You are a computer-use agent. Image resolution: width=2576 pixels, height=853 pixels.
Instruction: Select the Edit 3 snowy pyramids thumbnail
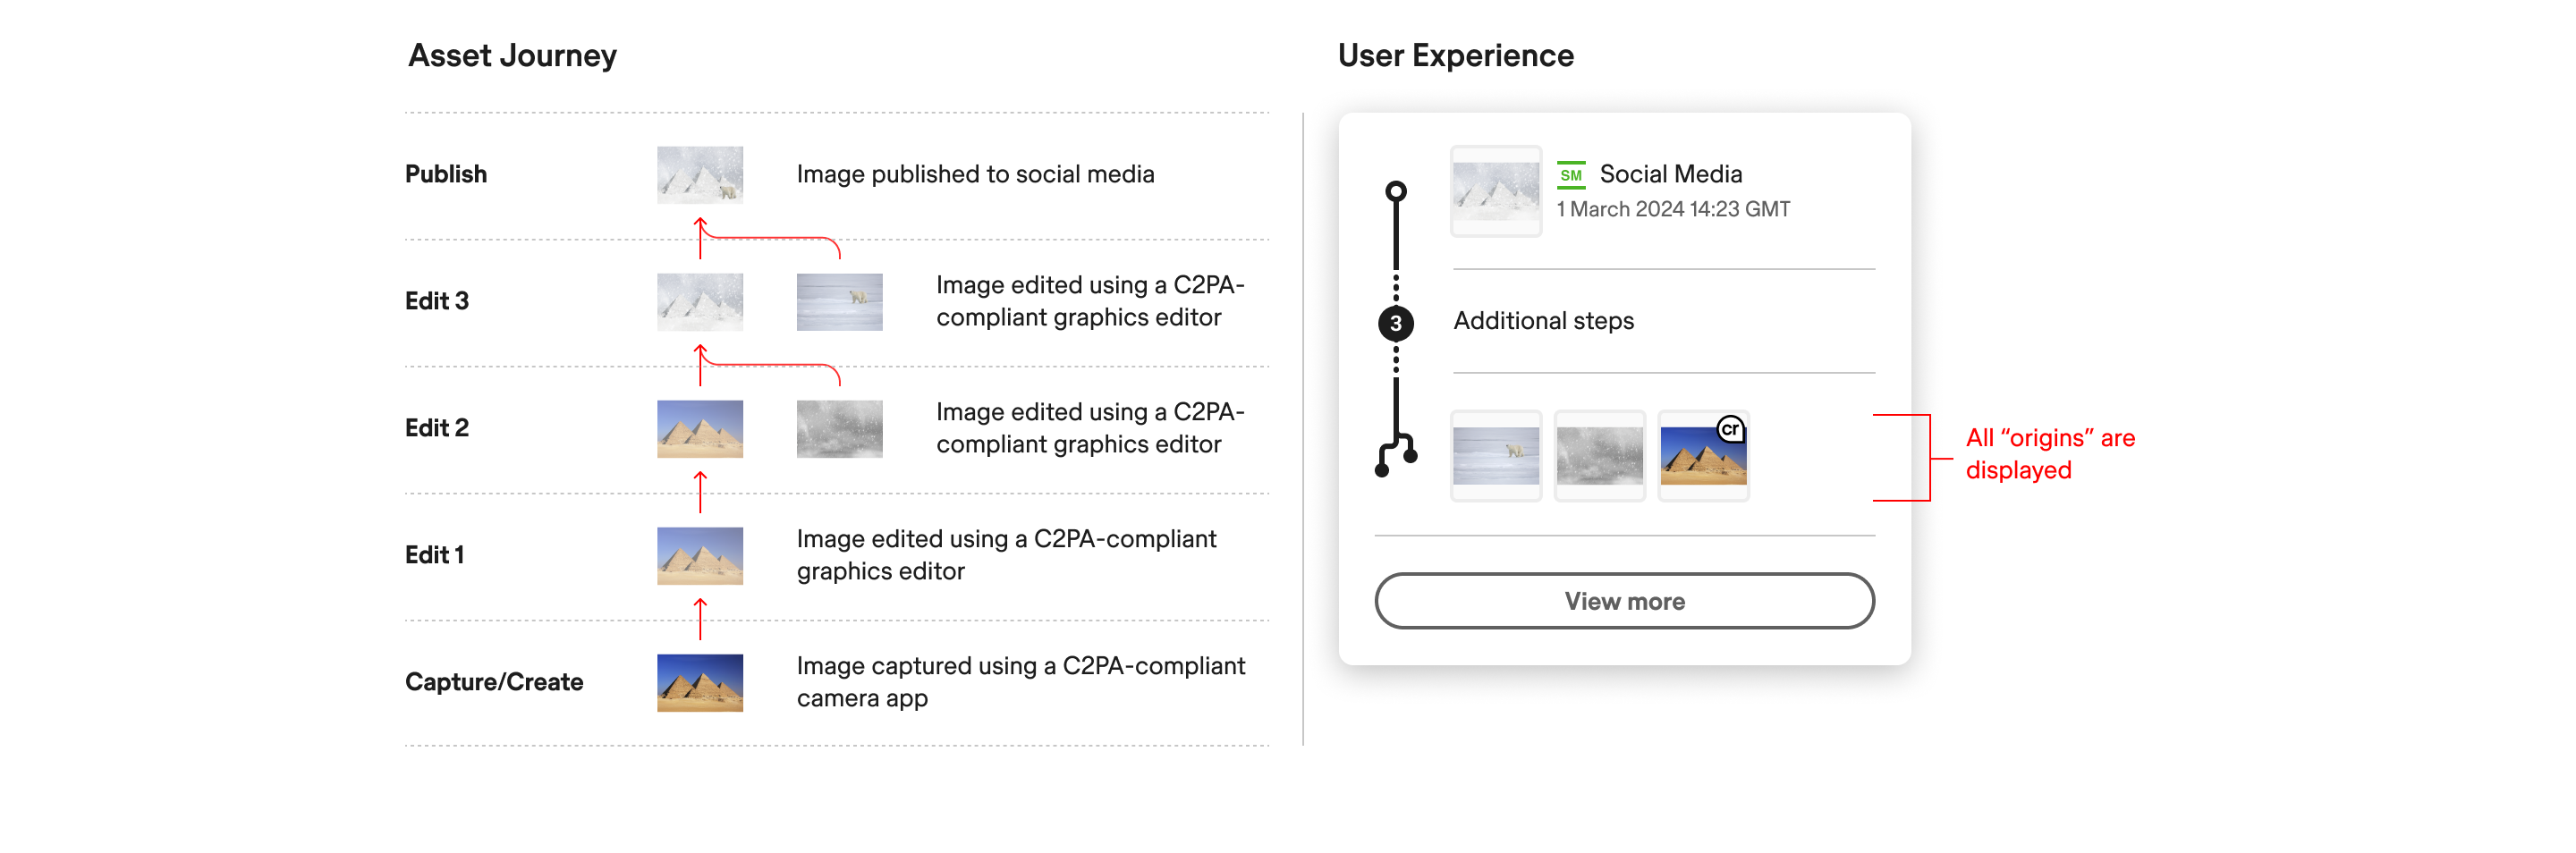699,302
